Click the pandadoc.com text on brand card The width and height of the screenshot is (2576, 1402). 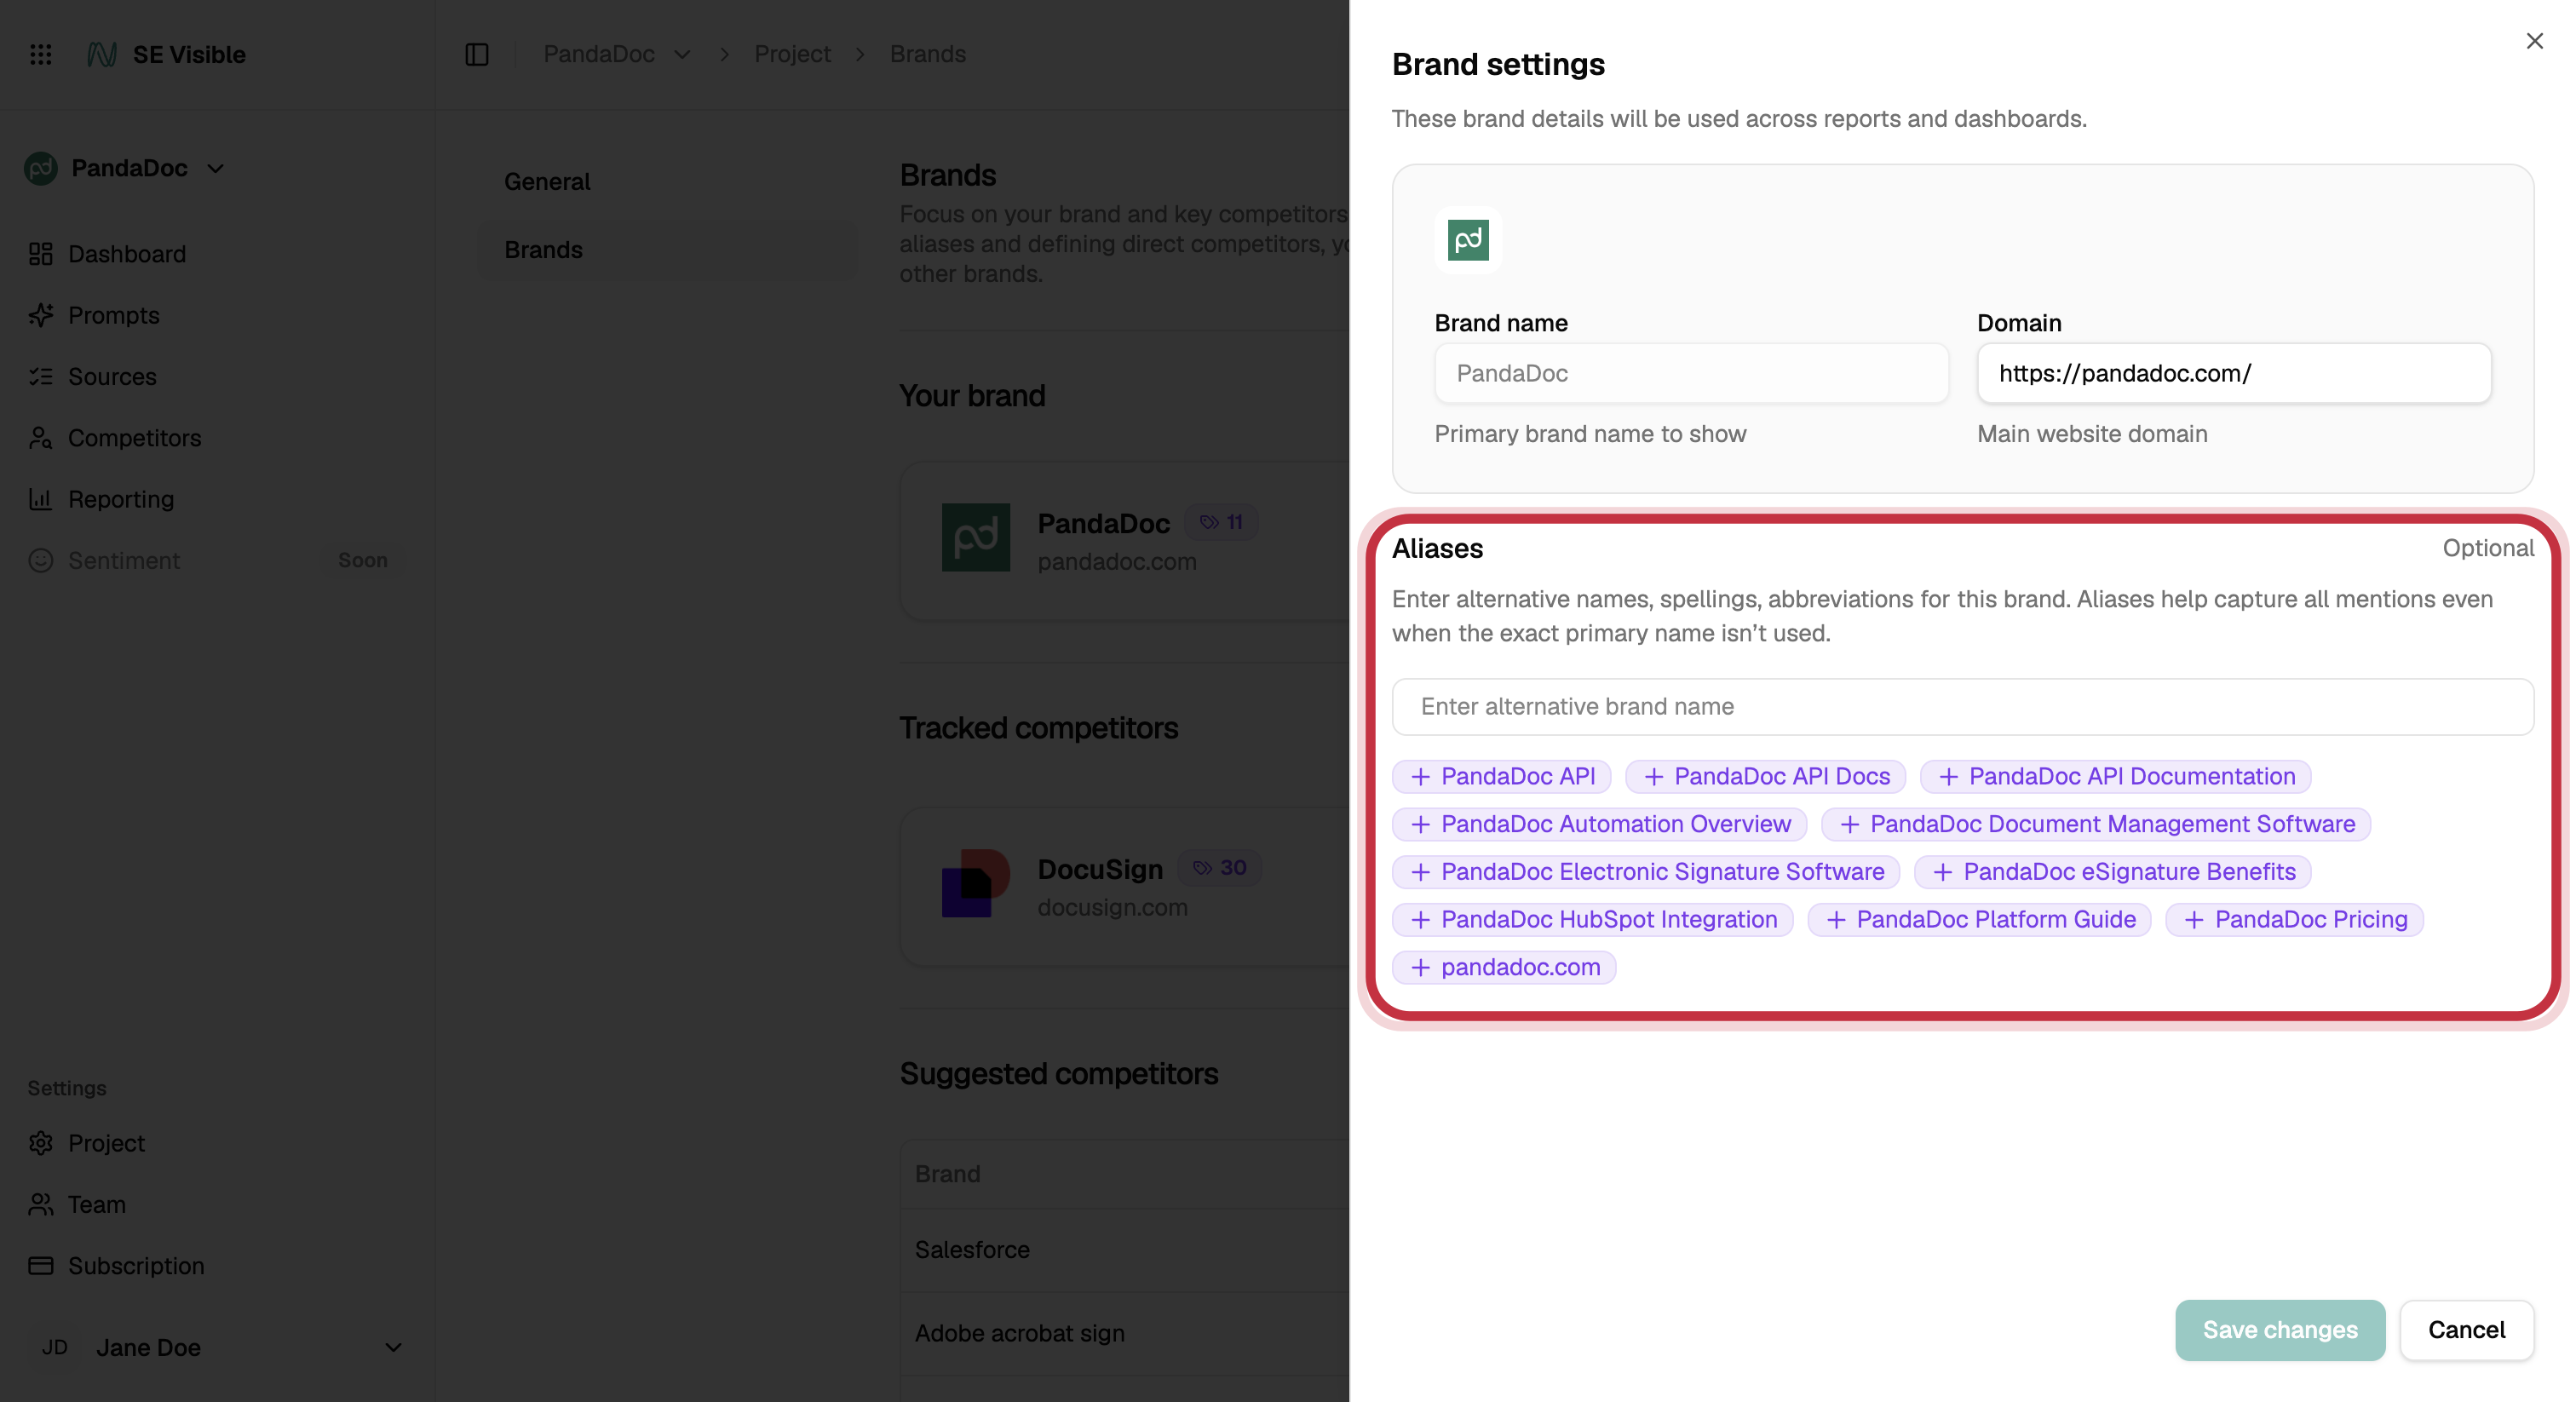coord(1117,561)
